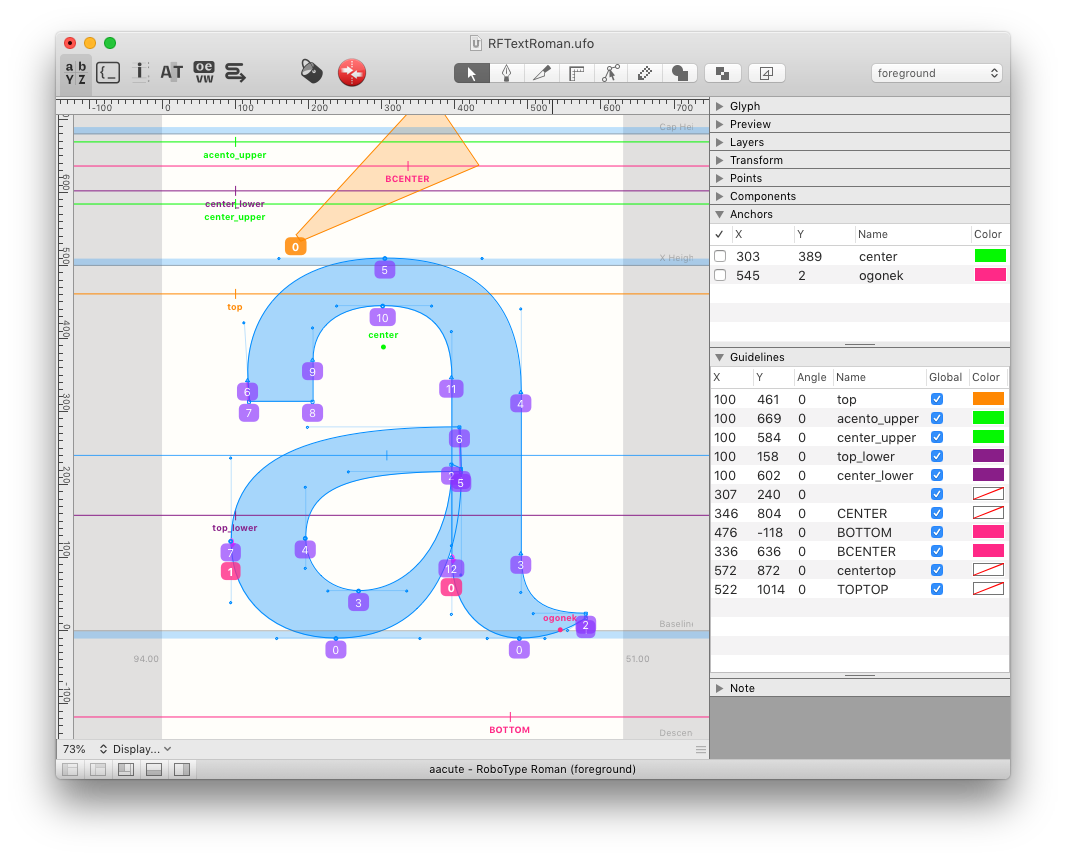Click the two overlapping squares toolbar button
1066x859 pixels.
(x=723, y=73)
